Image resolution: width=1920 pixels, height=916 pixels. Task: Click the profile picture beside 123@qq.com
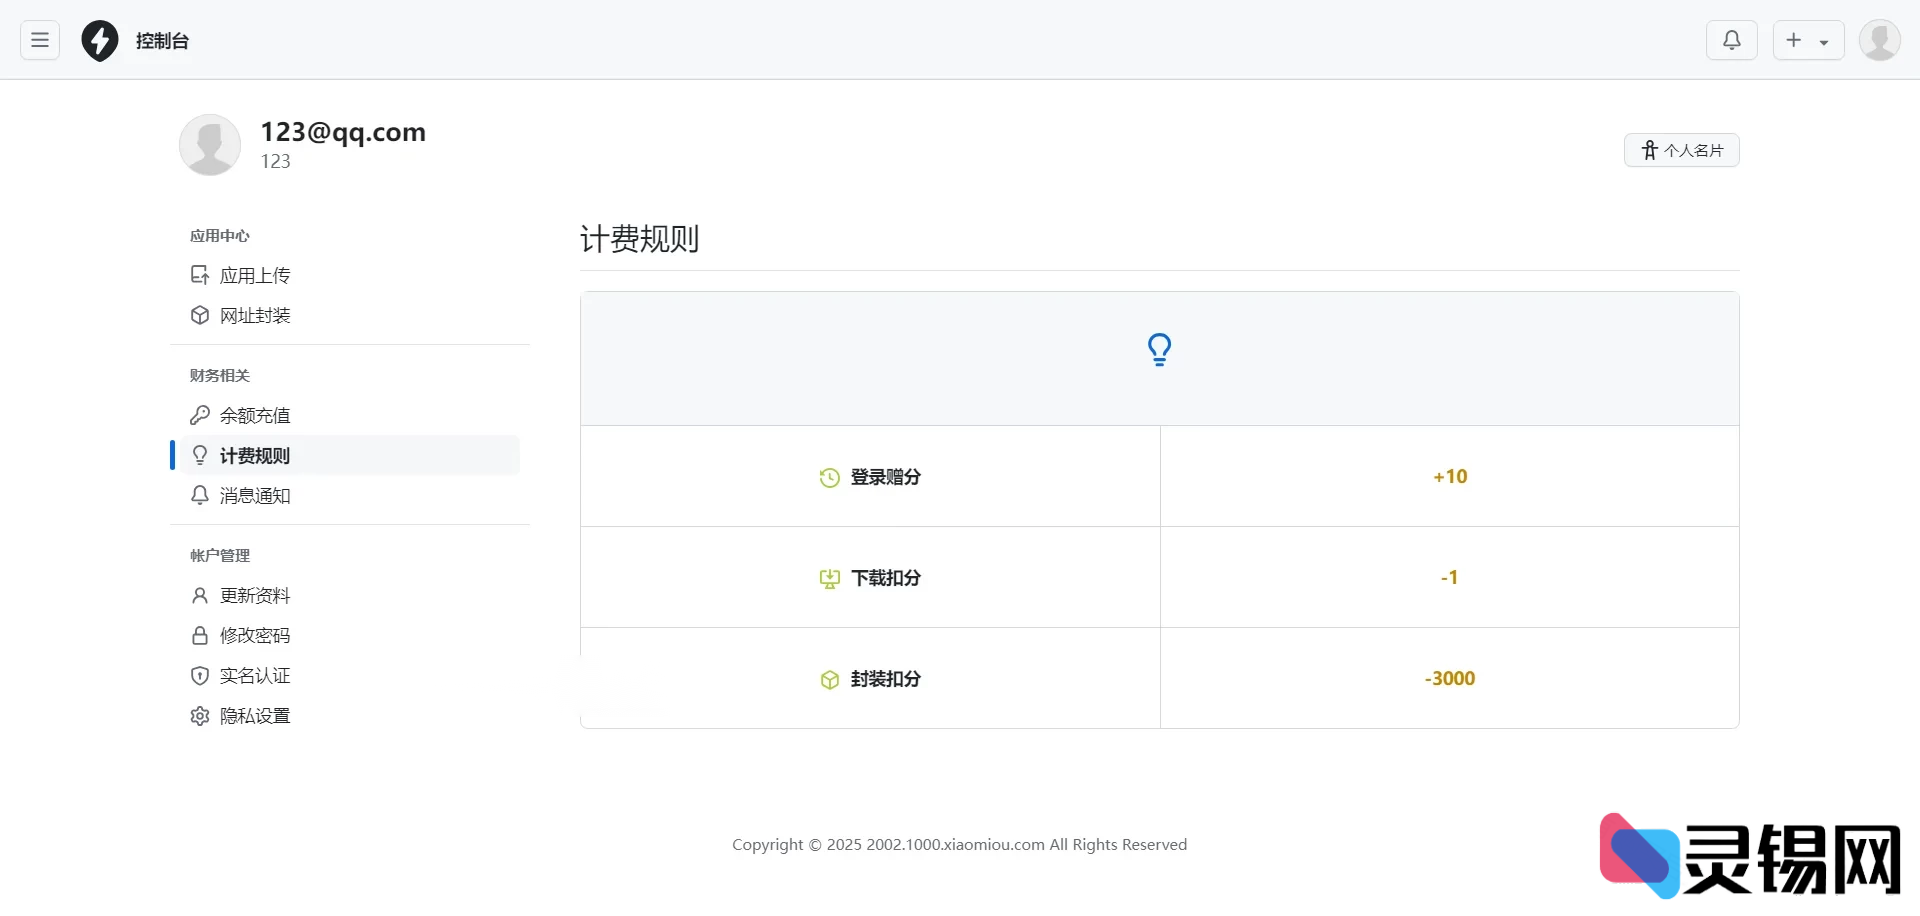(210, 145)
